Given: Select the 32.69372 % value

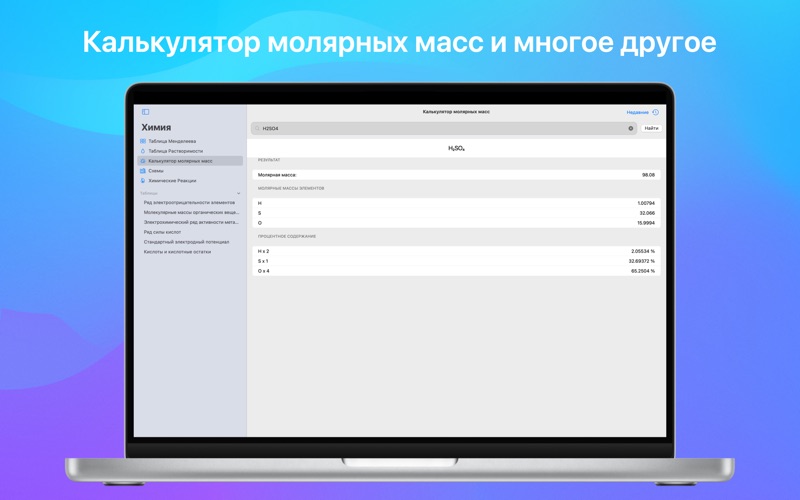Looking at the screenshot, I should pos(642,261).
